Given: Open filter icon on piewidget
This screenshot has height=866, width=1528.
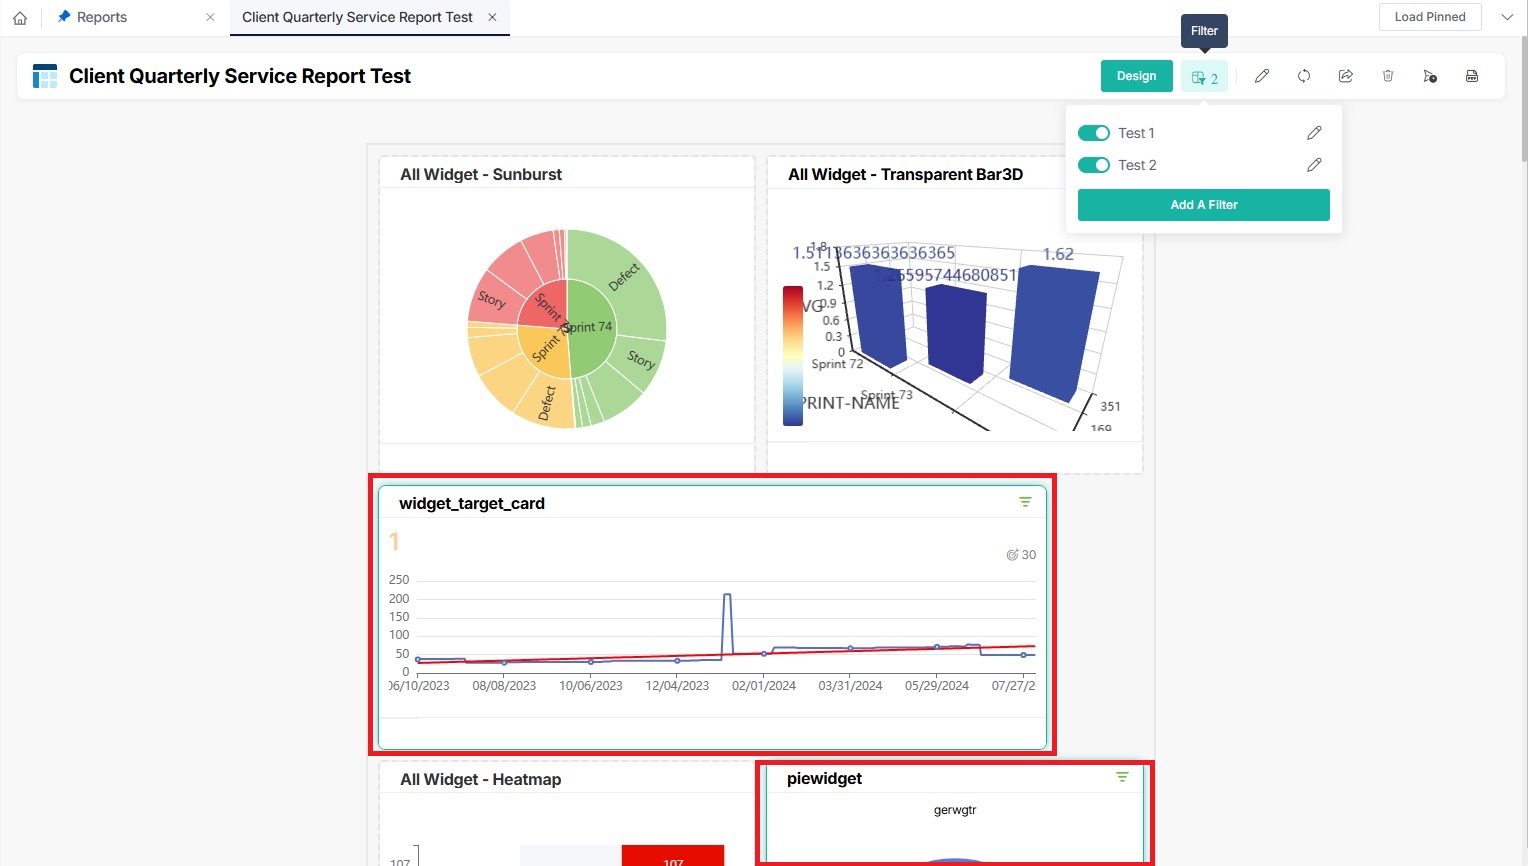Looking at the screenshot, I should click(1122, 777).
